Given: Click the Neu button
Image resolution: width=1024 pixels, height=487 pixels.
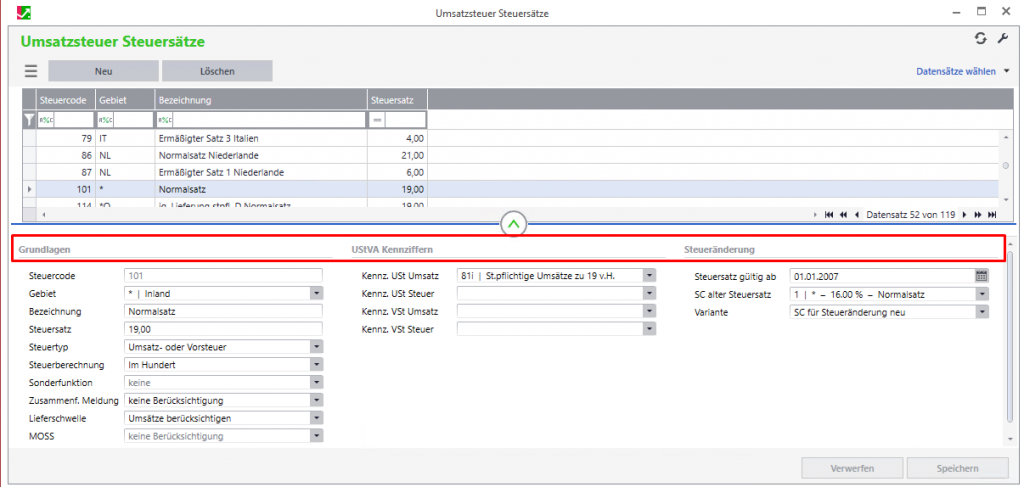Looking at the screenshot, I should [x=103, y=71].
